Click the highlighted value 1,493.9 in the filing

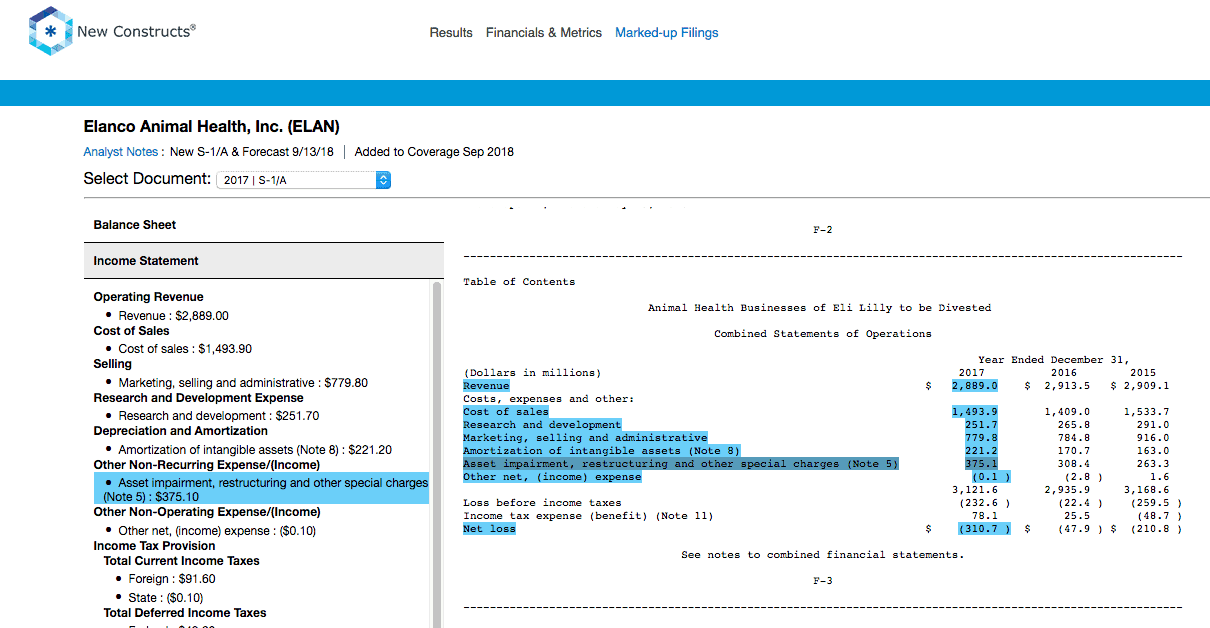click(974, 412)
